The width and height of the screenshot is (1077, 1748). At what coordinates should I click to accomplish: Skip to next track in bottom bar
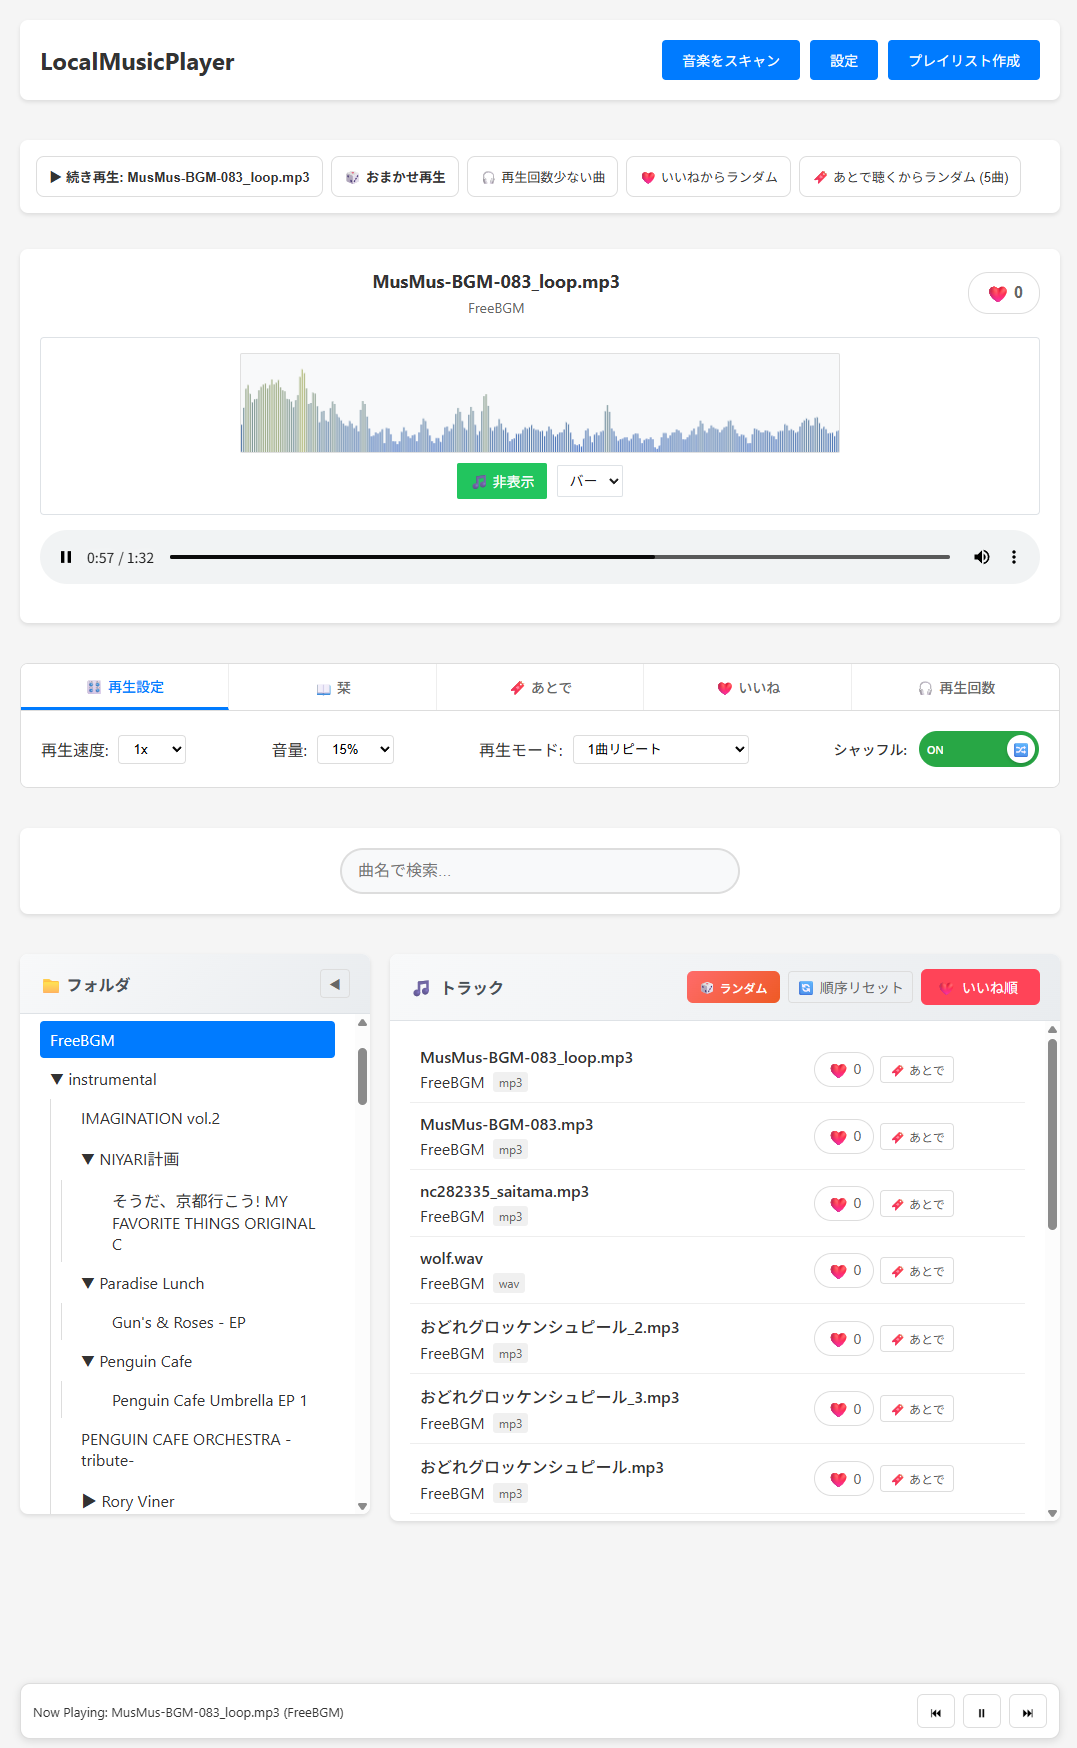point(1027,1712)
